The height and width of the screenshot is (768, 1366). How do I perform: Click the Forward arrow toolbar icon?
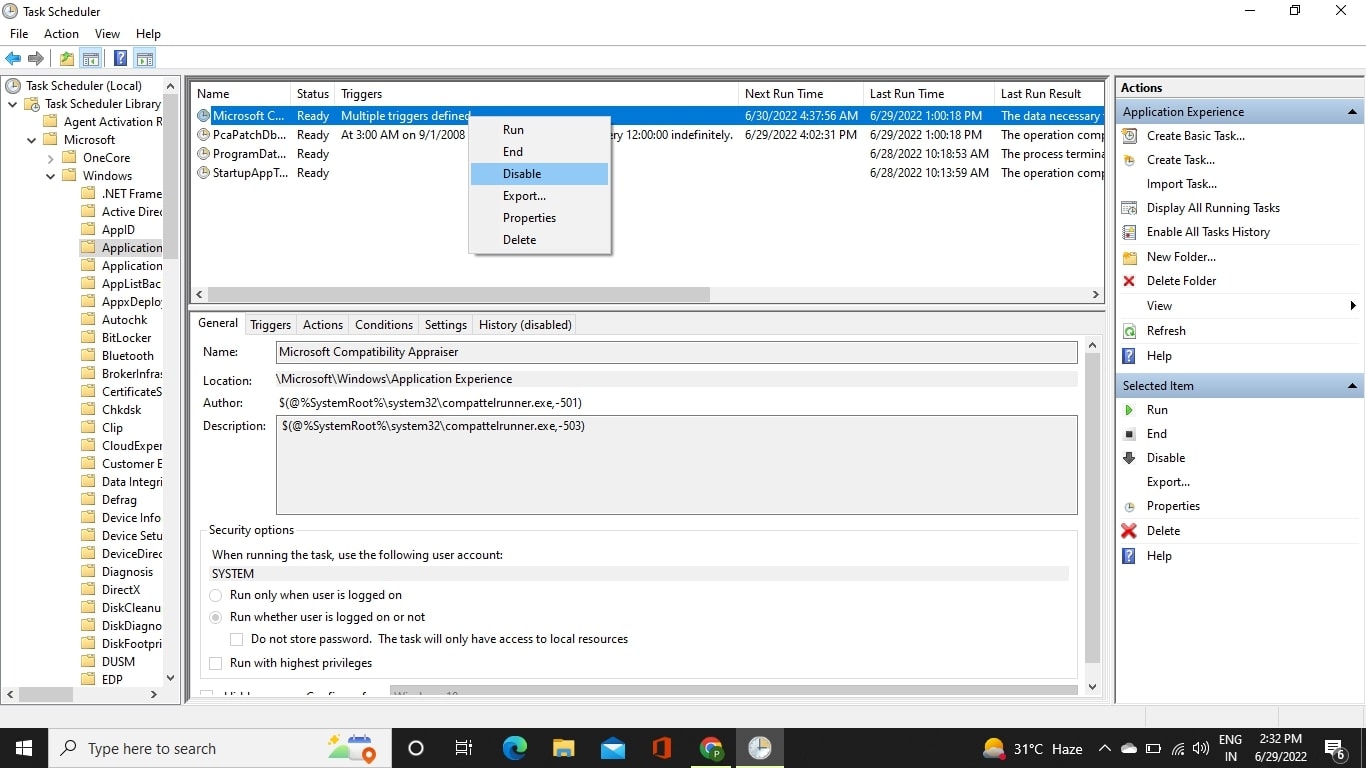point(36,59)
